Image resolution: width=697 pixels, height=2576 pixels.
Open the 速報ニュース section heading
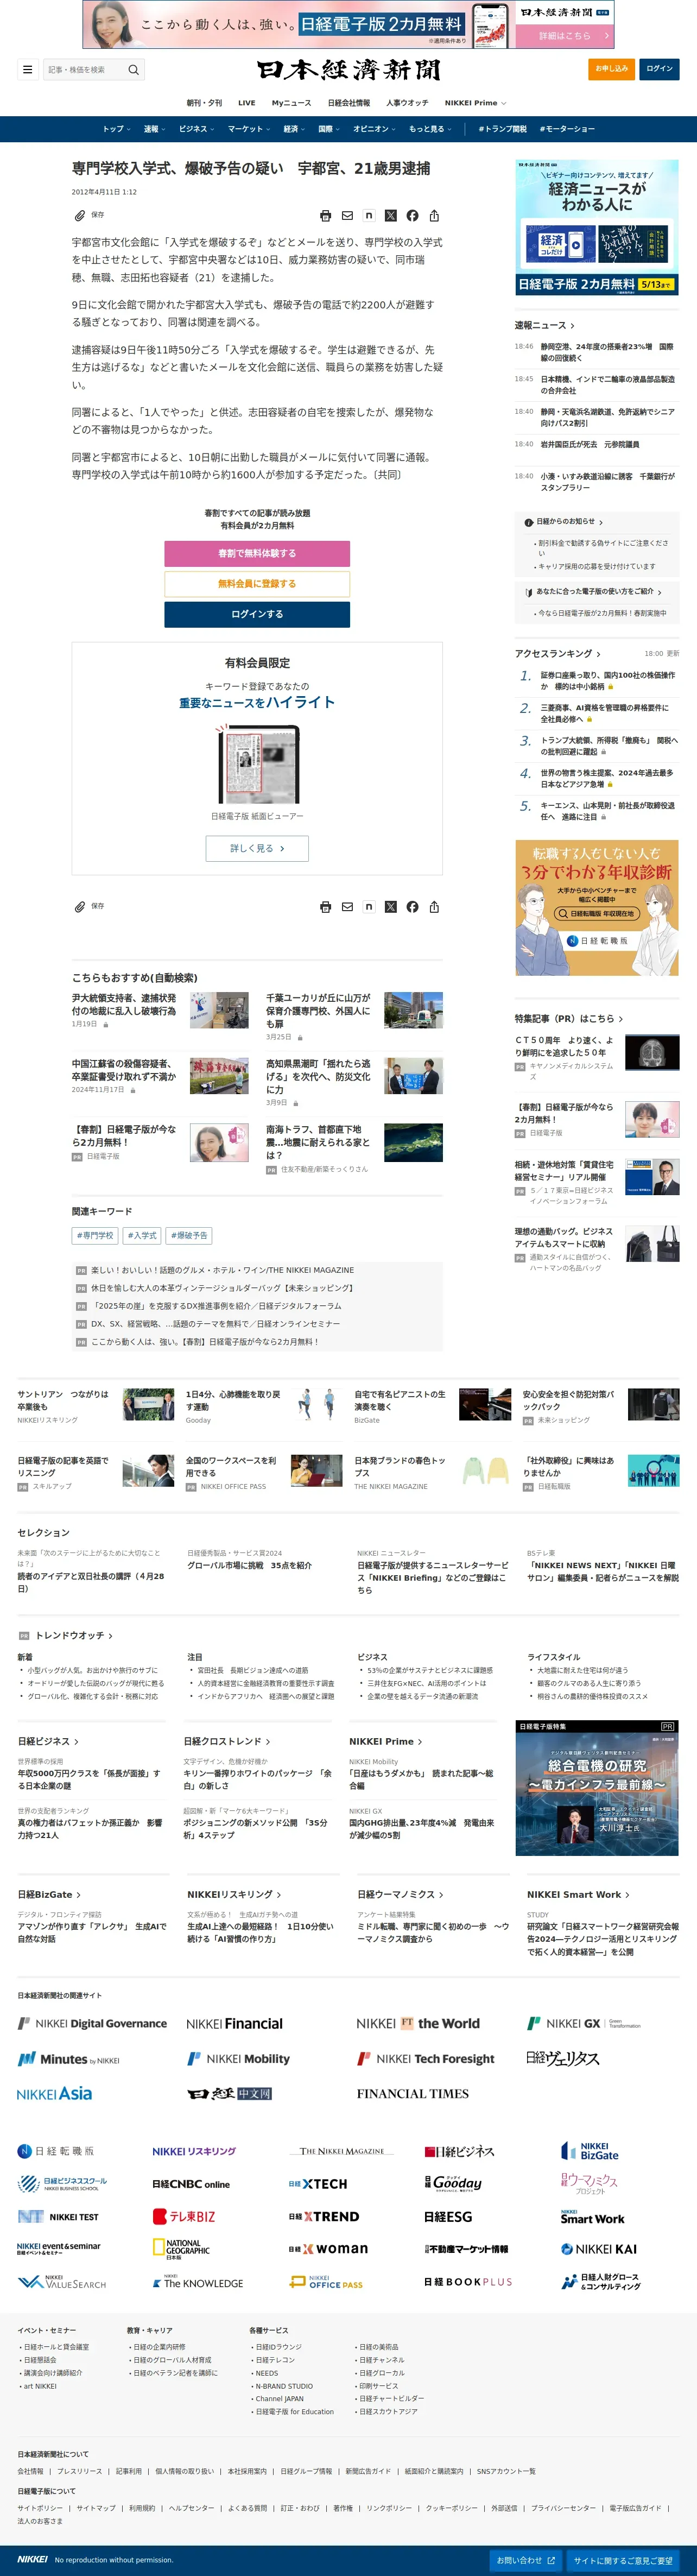click(545, 325)
